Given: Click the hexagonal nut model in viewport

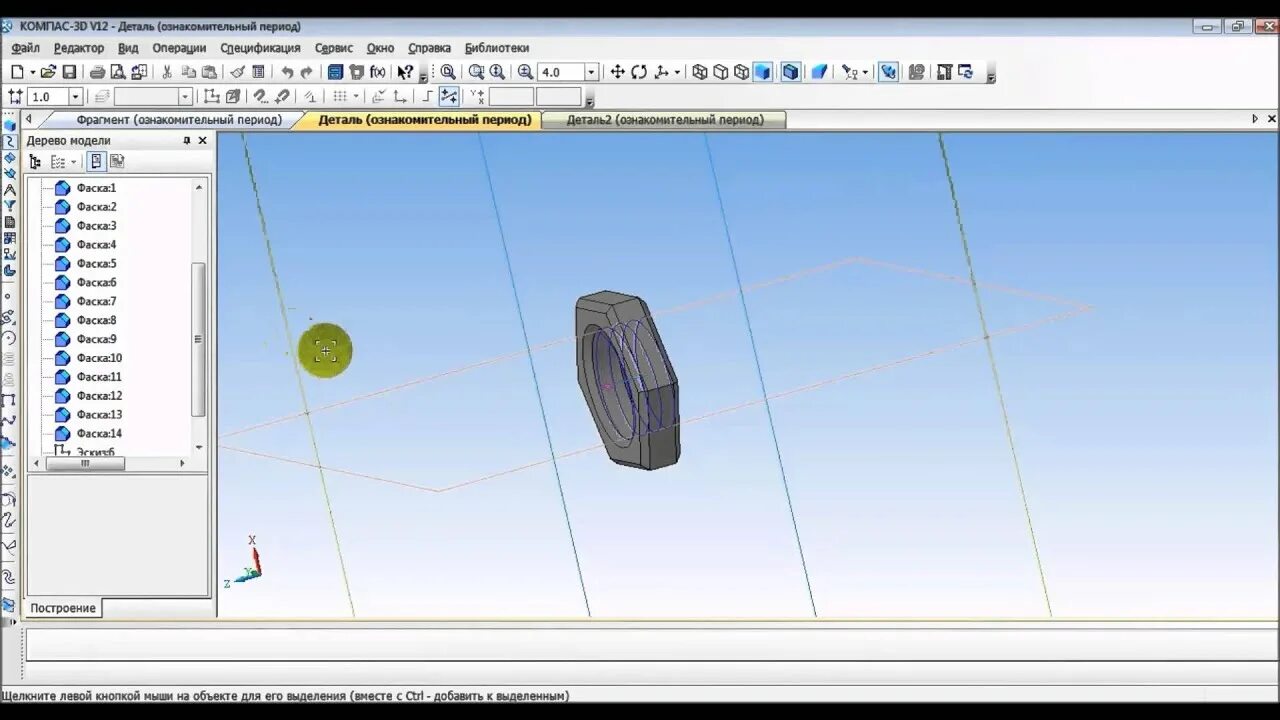Looking at the screenshot, I should tap(626, 380).
